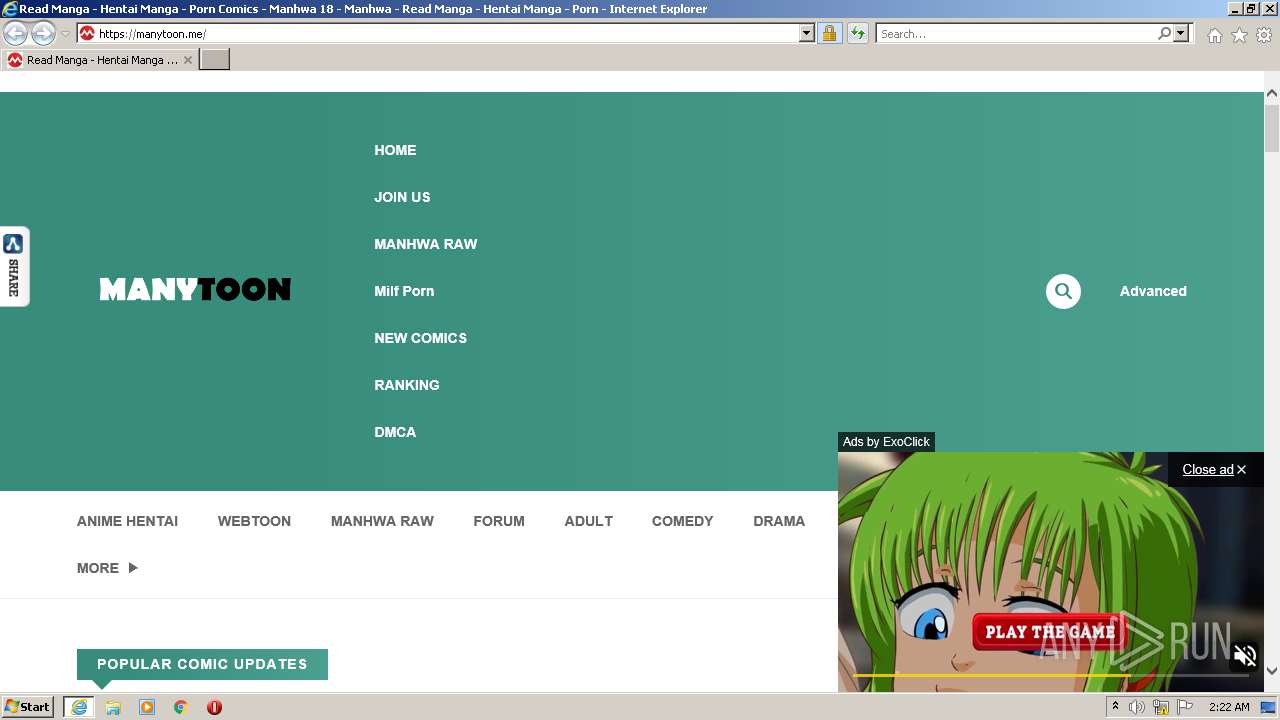
Task: Open the FORUM category link
Action: pyautogui.click(x=499, y=521)
